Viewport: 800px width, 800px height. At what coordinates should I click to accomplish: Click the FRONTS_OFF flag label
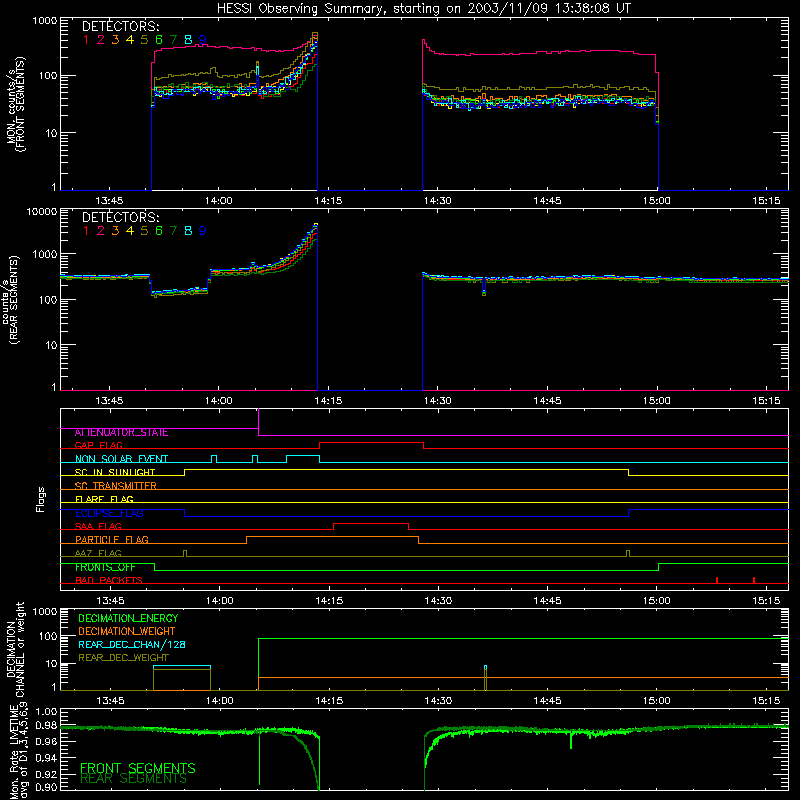[105, 567]
